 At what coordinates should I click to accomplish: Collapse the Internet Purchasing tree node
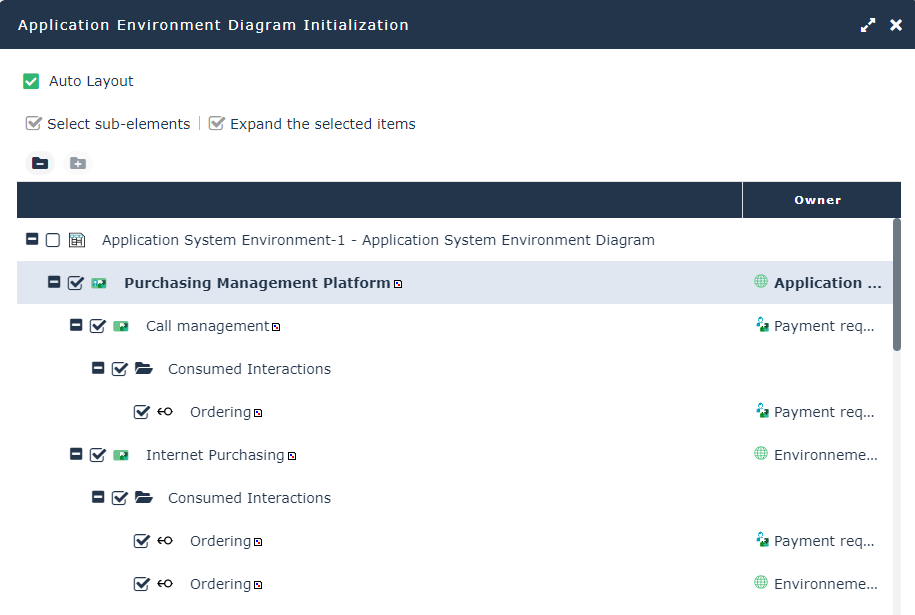76,455
